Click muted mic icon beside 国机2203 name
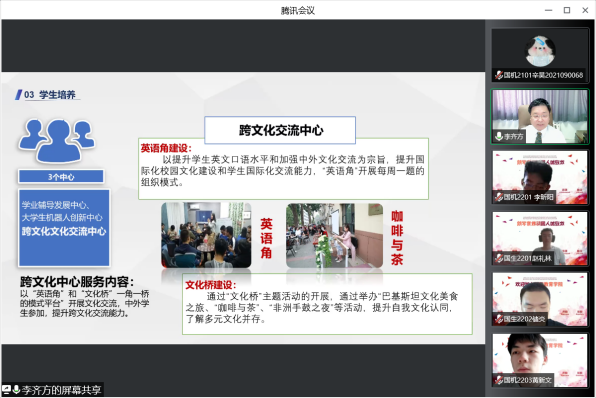Image resolution: width=596 pixels, height=398 pixels. [499, 380]
